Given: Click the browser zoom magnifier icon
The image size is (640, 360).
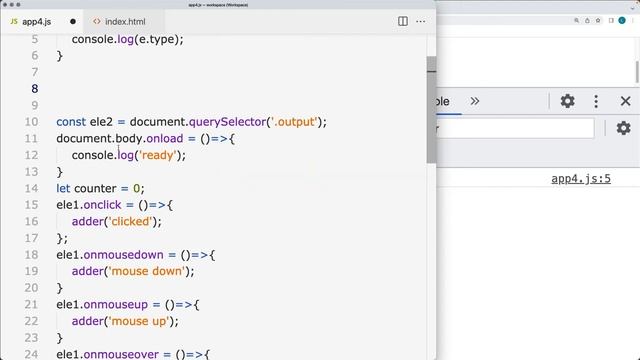Looking at the screenshot, I should point(576,20).
